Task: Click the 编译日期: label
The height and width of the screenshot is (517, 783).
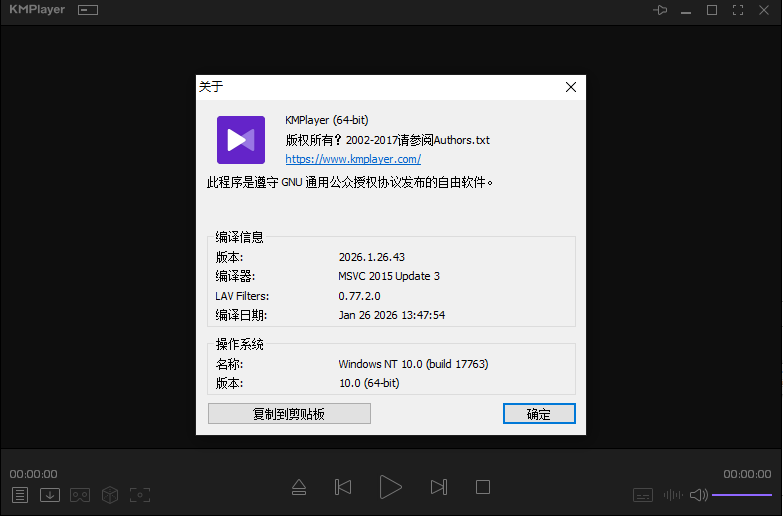Action: 241,315
